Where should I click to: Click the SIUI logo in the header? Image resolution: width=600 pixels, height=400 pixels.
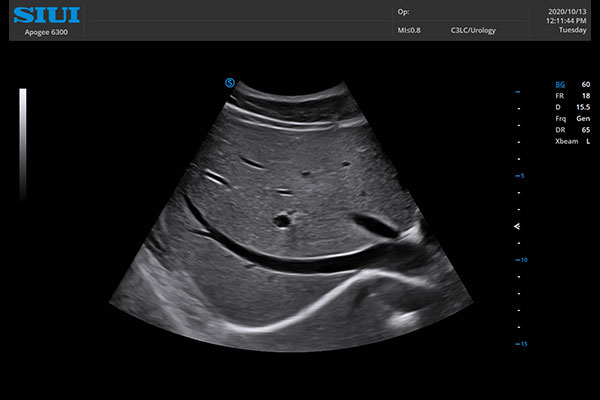[x=46, y=14]
